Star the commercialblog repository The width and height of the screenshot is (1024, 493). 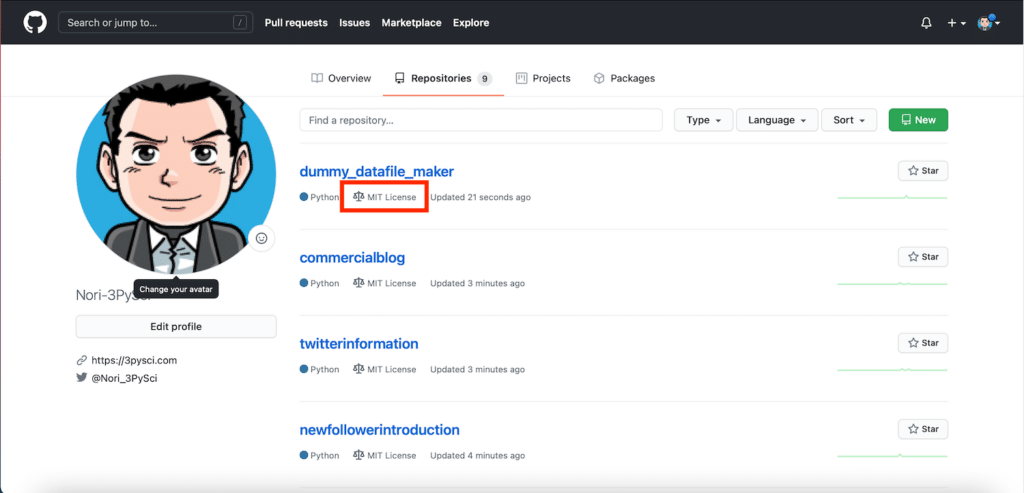(923, 257)
